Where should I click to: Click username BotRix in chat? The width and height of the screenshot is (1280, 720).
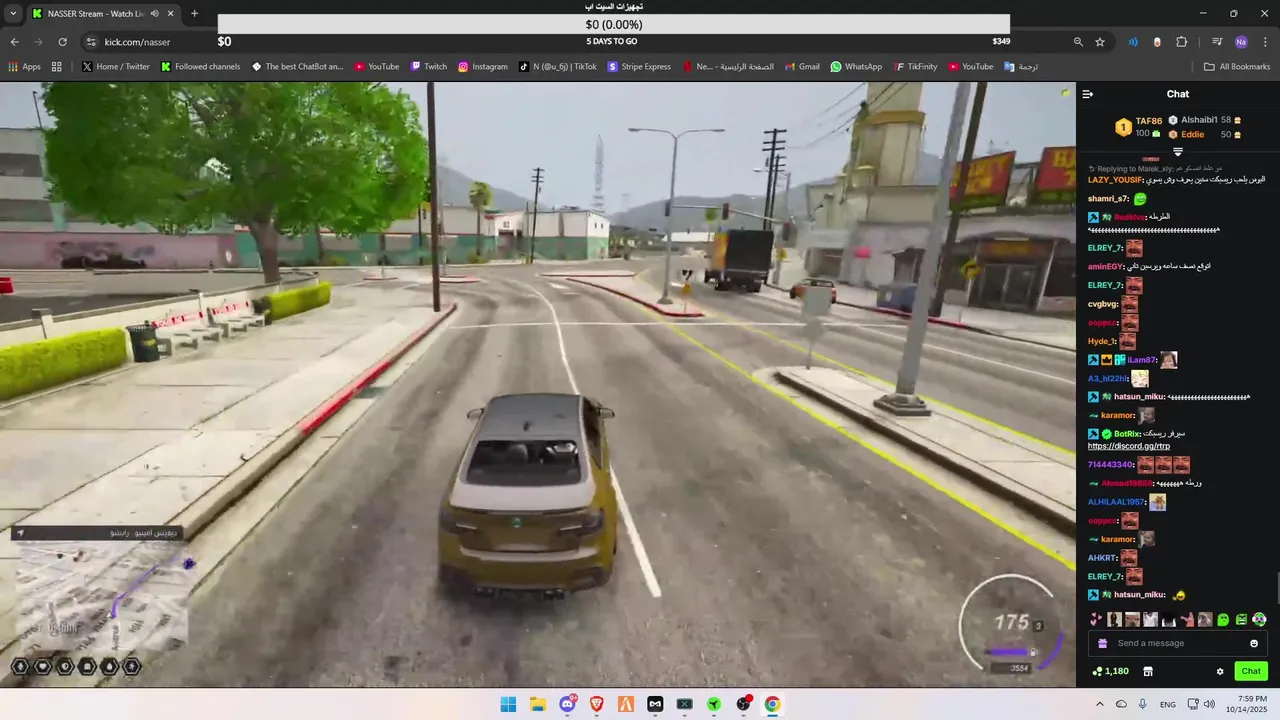point(1127,434)
